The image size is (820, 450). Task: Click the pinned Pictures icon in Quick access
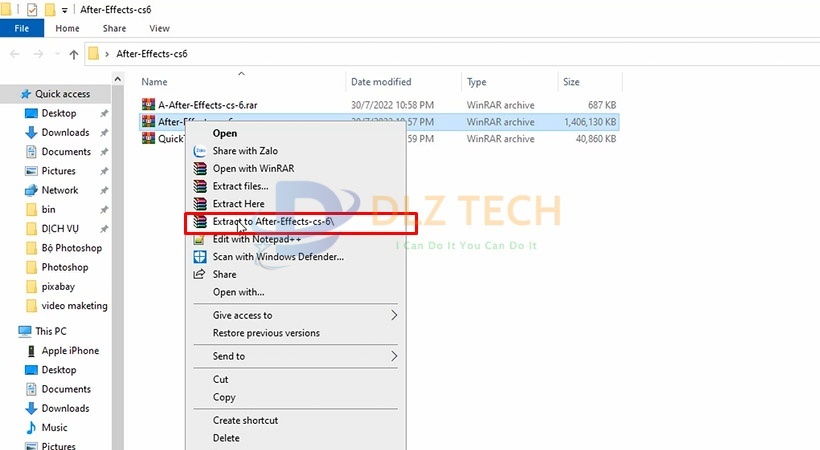pyautogui.click(x=31, y=171)
